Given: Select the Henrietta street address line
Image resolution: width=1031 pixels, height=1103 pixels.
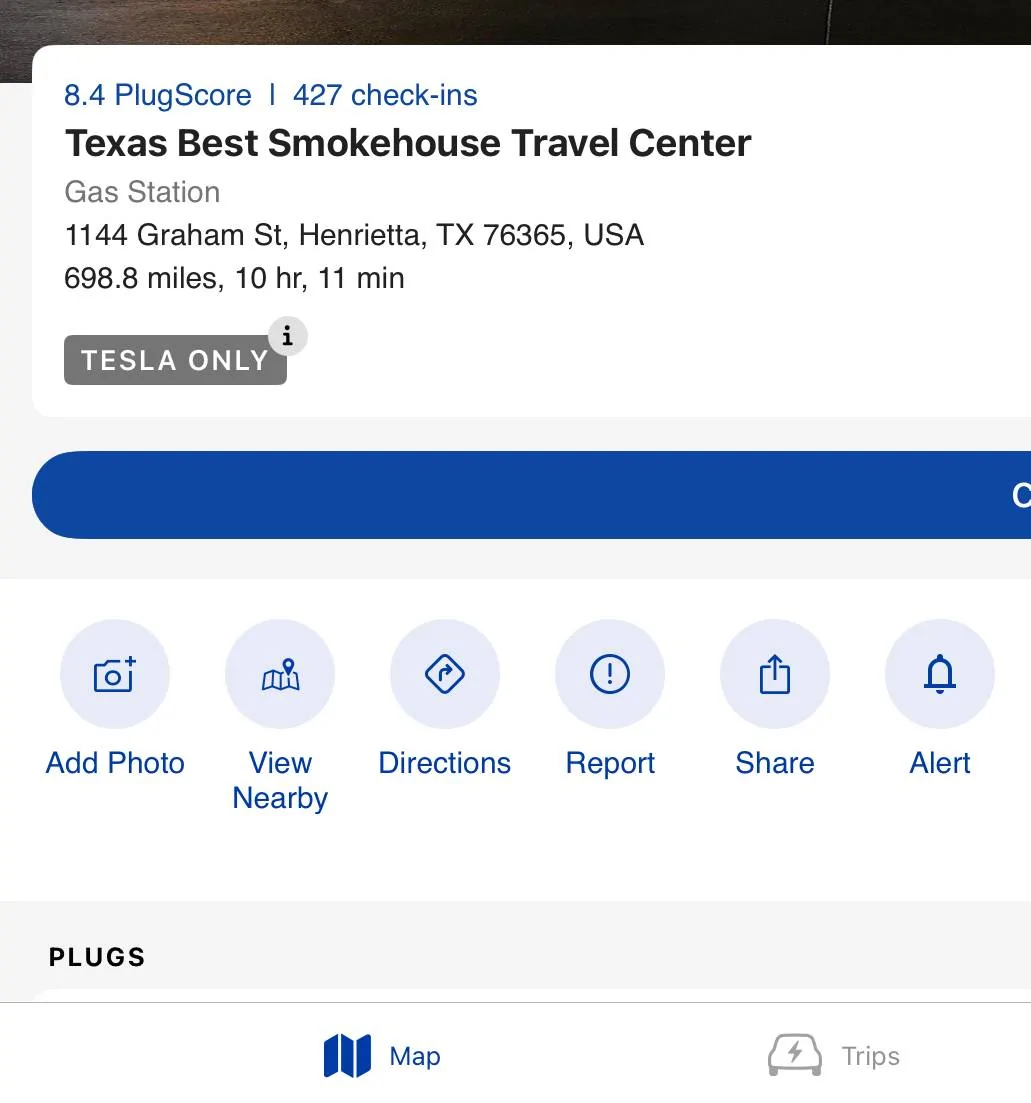Looking at the screenshot, I should [x=354, y=235].
